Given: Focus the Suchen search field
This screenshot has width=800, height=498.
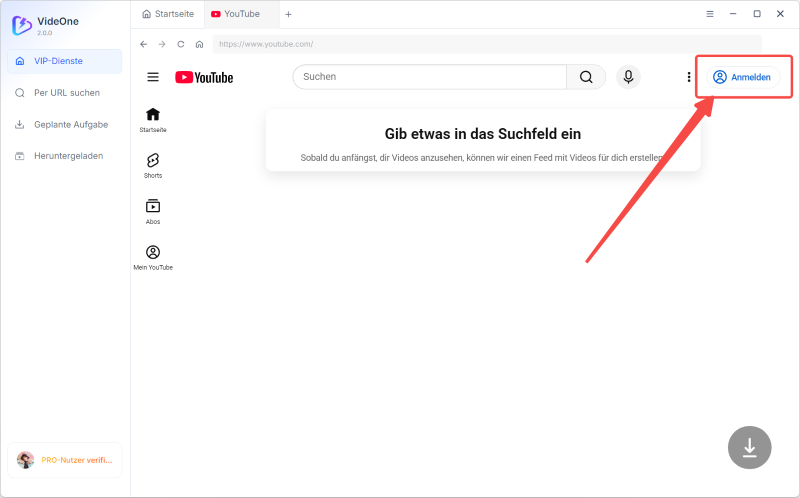Looking at the screenshot, I should click(x=430, y=77).
